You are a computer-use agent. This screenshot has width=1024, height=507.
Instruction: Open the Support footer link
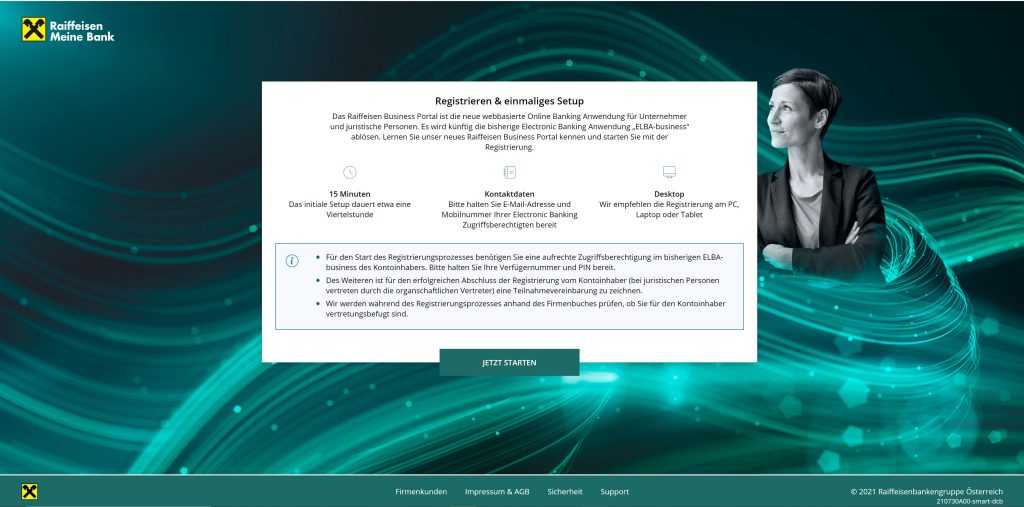614,492
